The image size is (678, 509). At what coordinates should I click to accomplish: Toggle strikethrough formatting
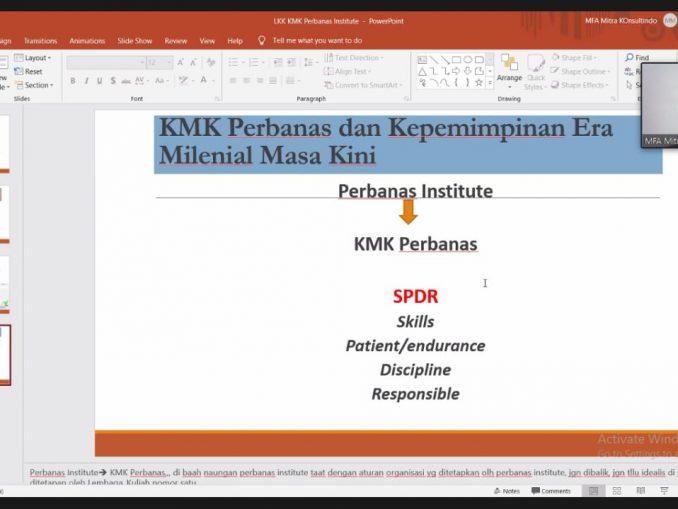126,80
